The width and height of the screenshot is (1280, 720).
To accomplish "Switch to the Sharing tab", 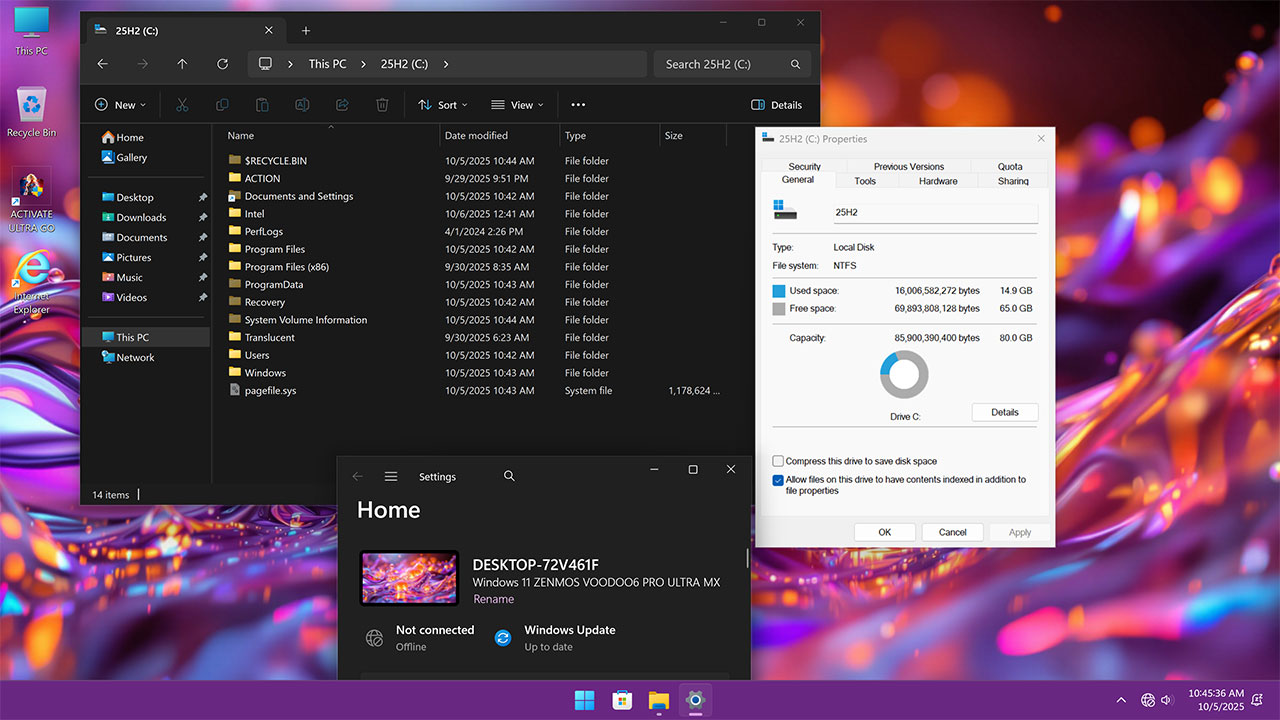I will [x=1013, y=181].
